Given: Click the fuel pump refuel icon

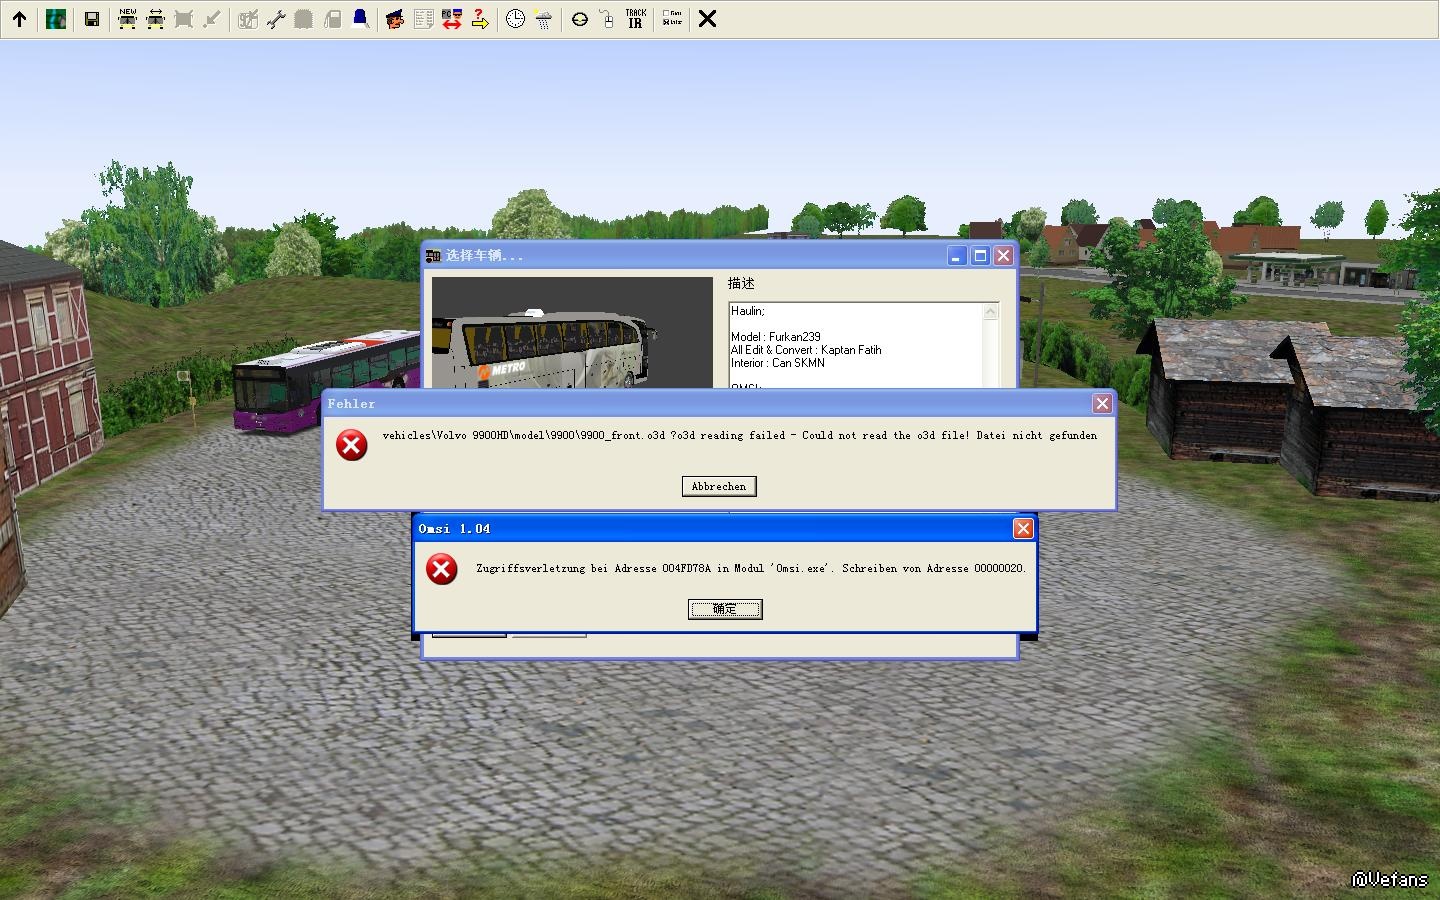Looking at the screenshot, I should coord(332,19).
